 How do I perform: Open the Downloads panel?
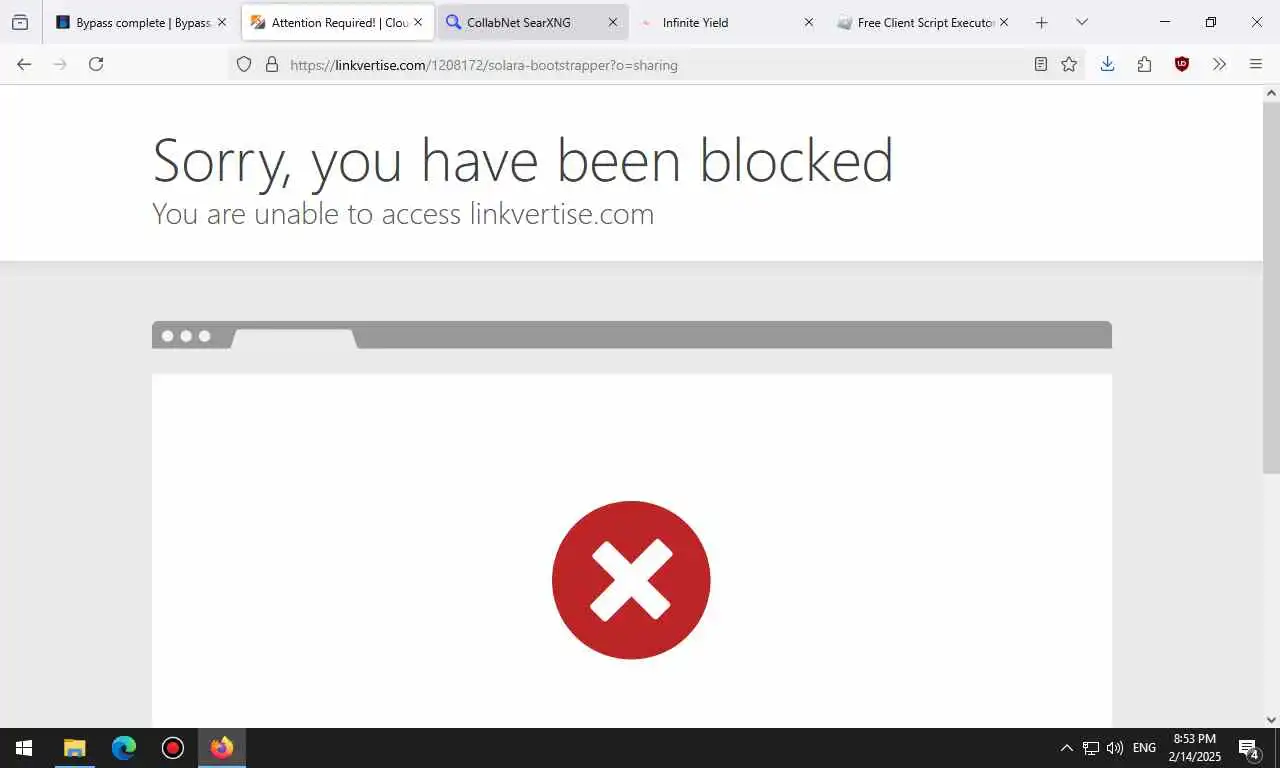[1107, 64]
